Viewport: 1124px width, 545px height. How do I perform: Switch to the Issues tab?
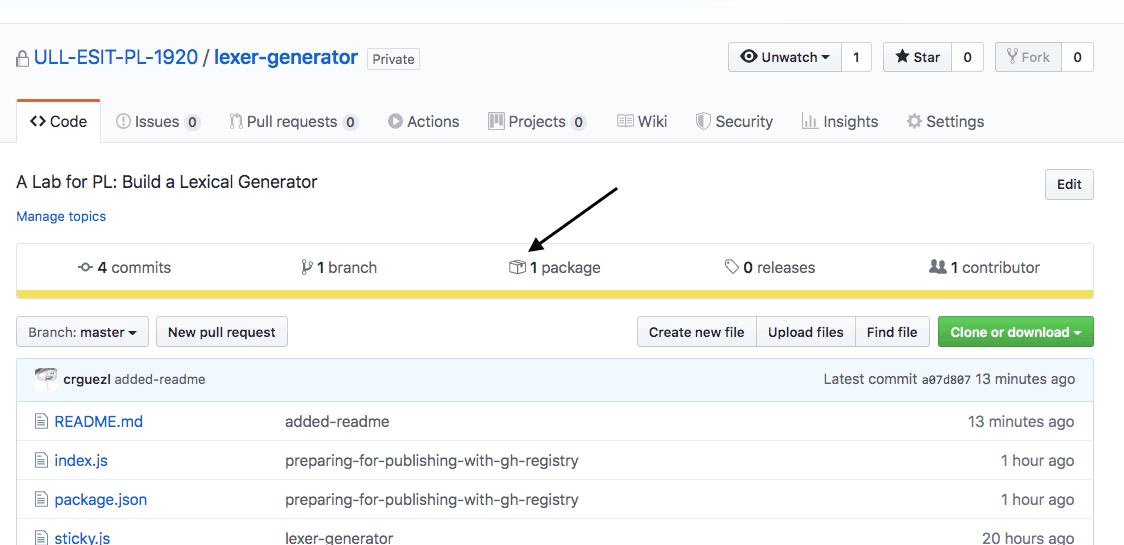coord(157,121)
